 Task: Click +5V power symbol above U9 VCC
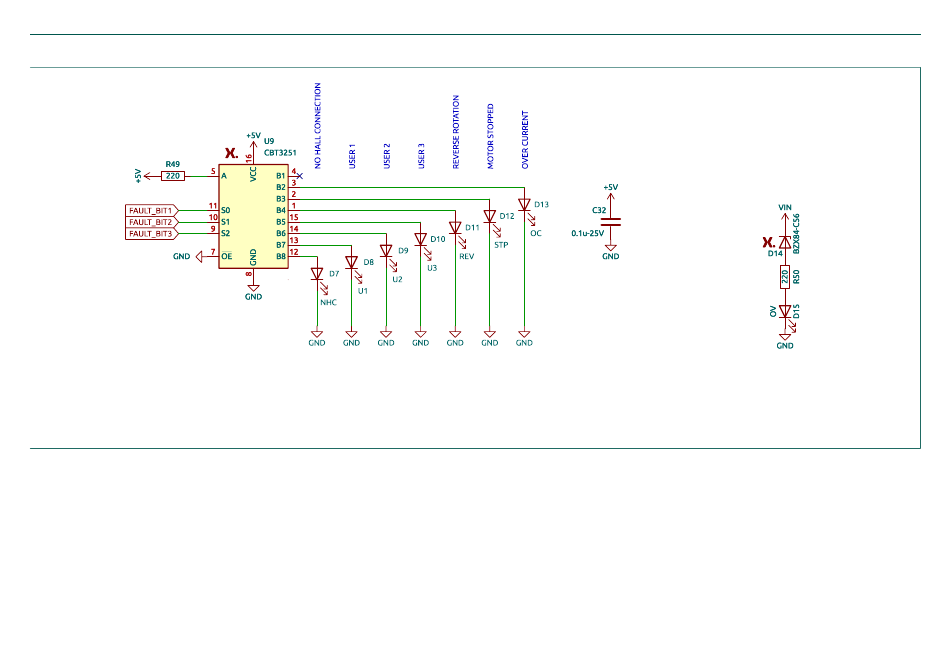pyautogui.click(x=253, y=142)
